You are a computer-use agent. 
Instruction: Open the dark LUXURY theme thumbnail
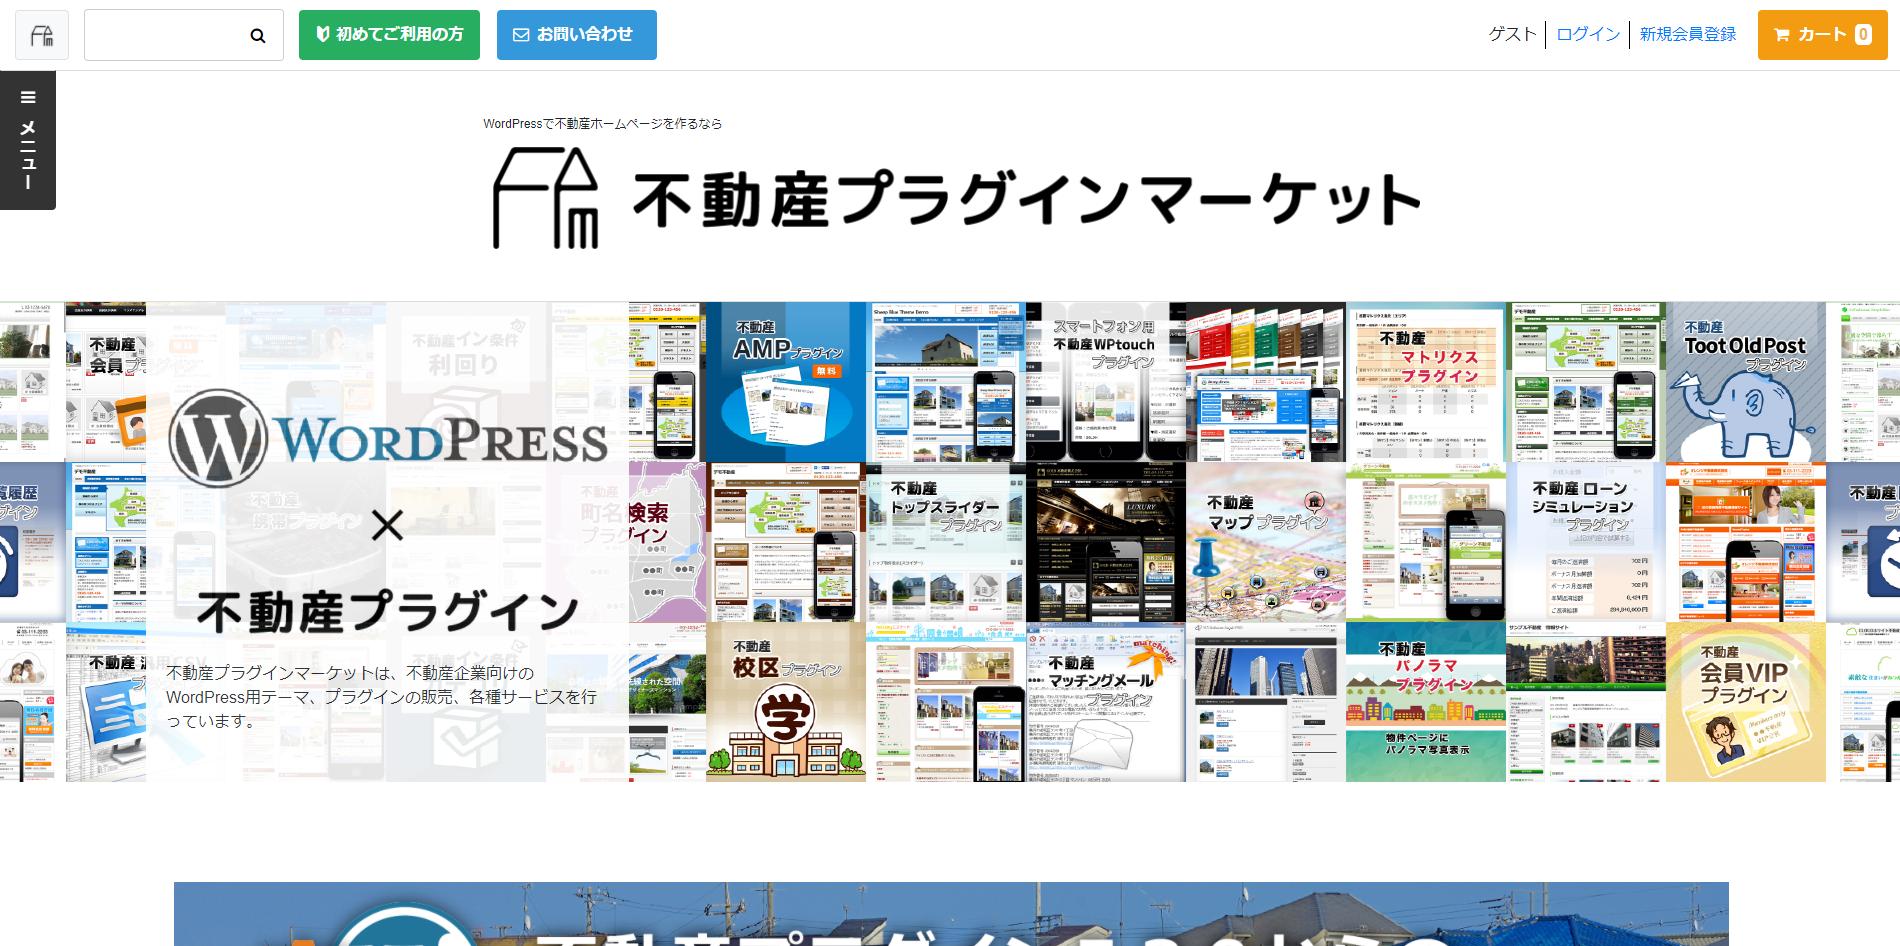click(x=1106, y=542)
